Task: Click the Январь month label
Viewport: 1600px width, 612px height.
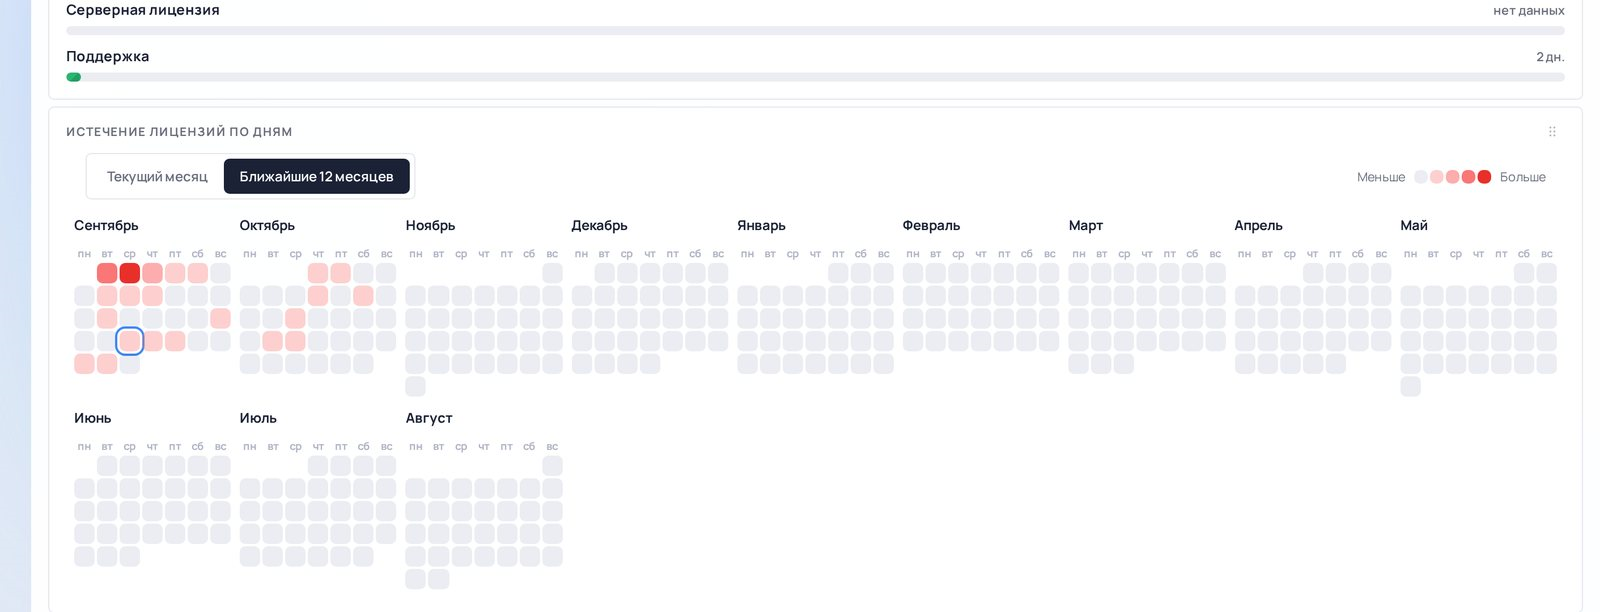Action: [x=761, y=226]
